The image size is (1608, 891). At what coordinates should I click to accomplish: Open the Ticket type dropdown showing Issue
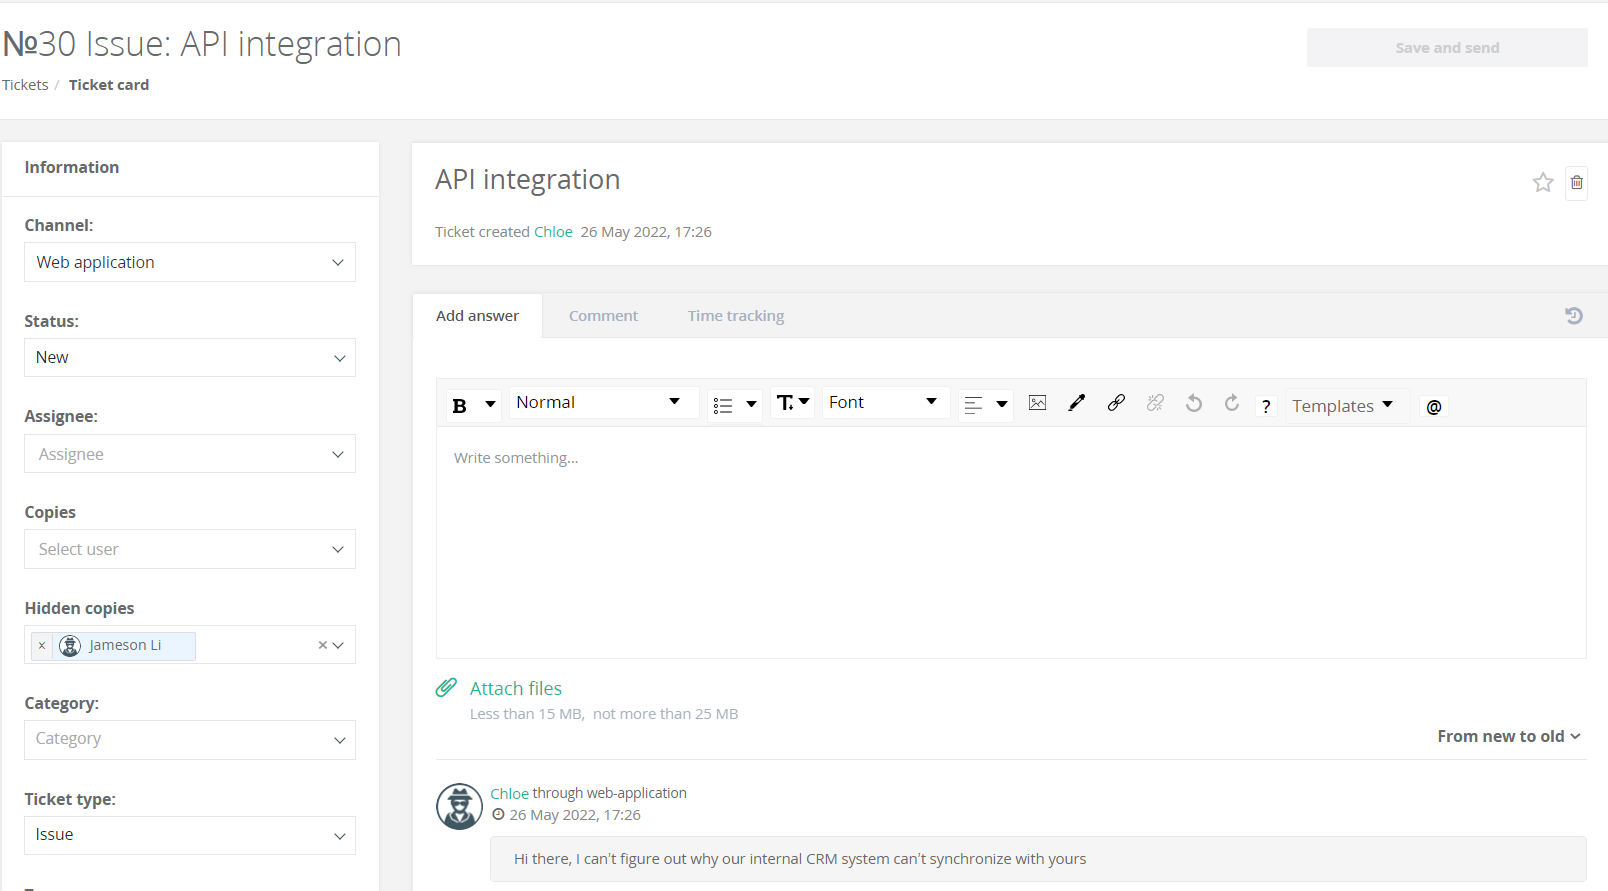(x=190, y=835)
